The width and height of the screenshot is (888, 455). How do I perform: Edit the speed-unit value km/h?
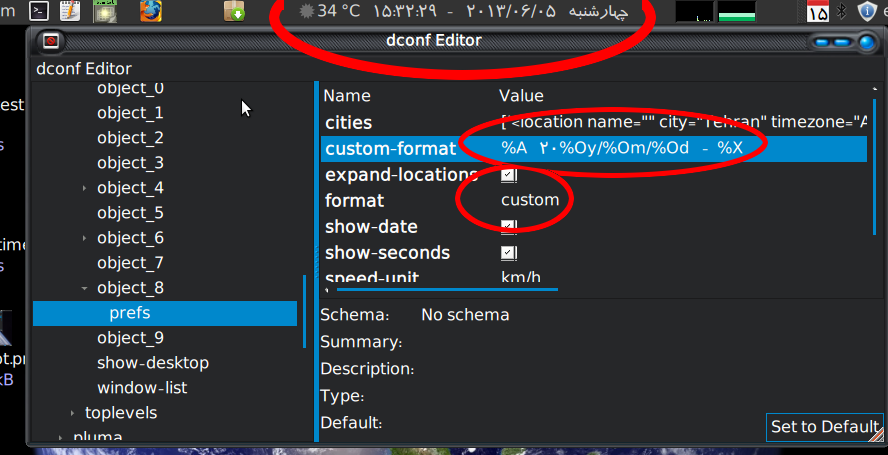[x=520, y=277]
